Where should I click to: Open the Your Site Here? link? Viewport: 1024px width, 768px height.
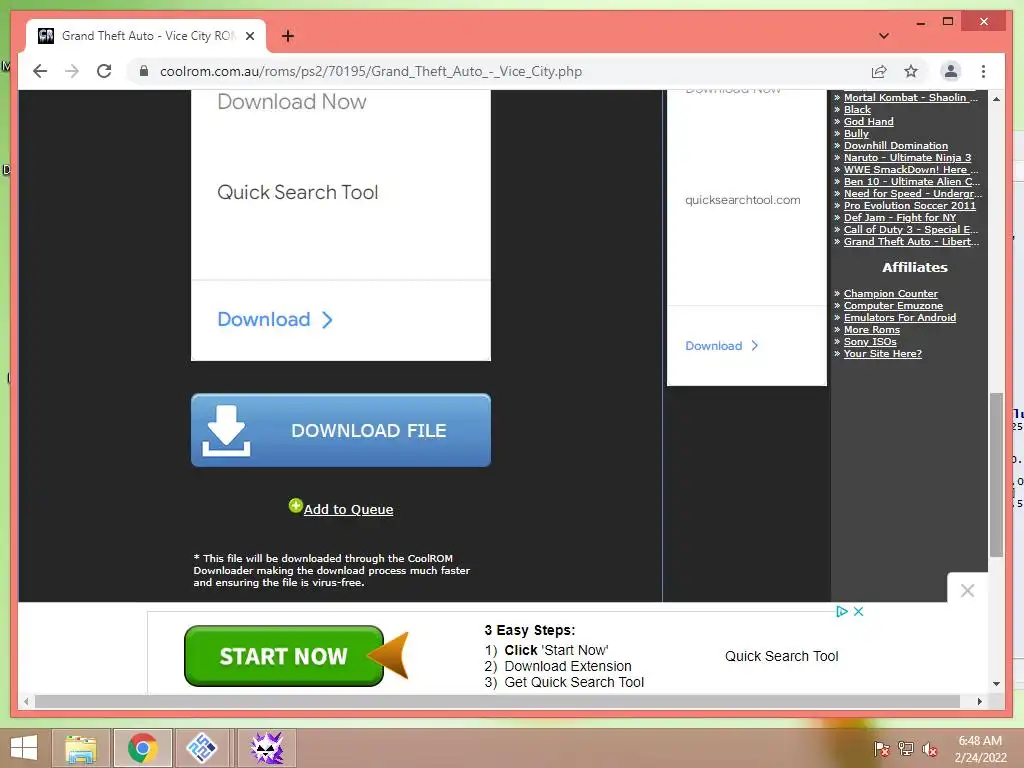tap(882, 353)
